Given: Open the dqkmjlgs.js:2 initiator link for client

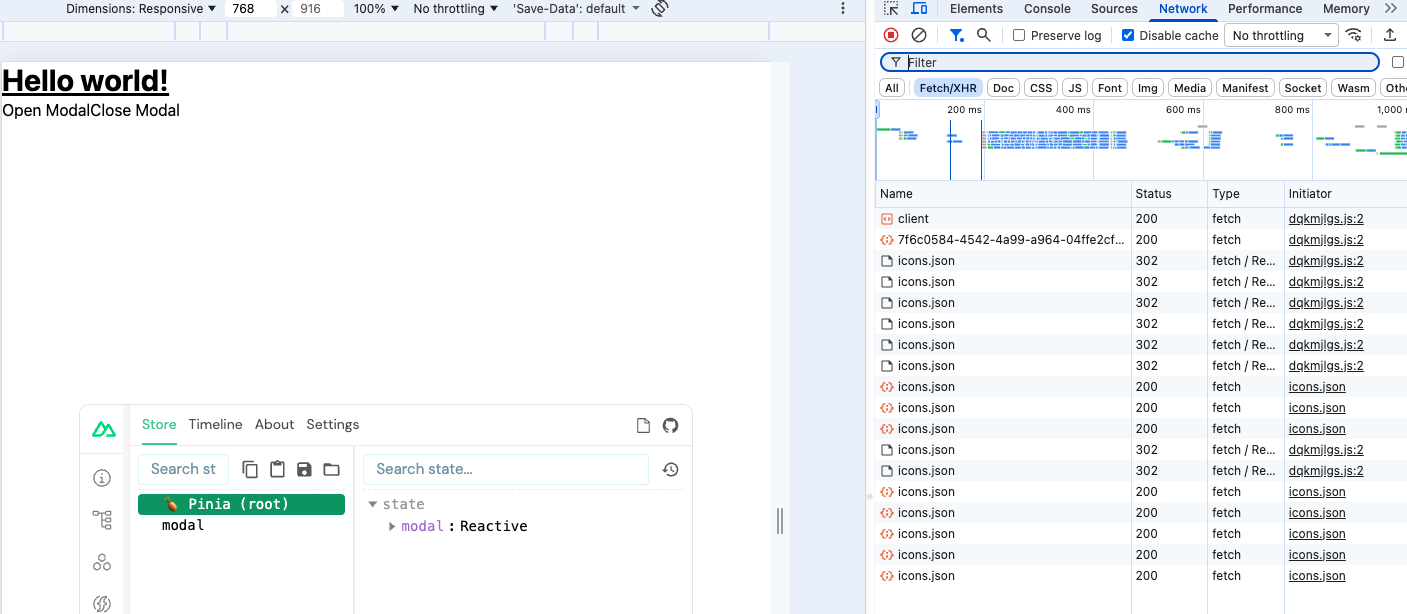Looking at the screenshot, I should point(1325,219).
